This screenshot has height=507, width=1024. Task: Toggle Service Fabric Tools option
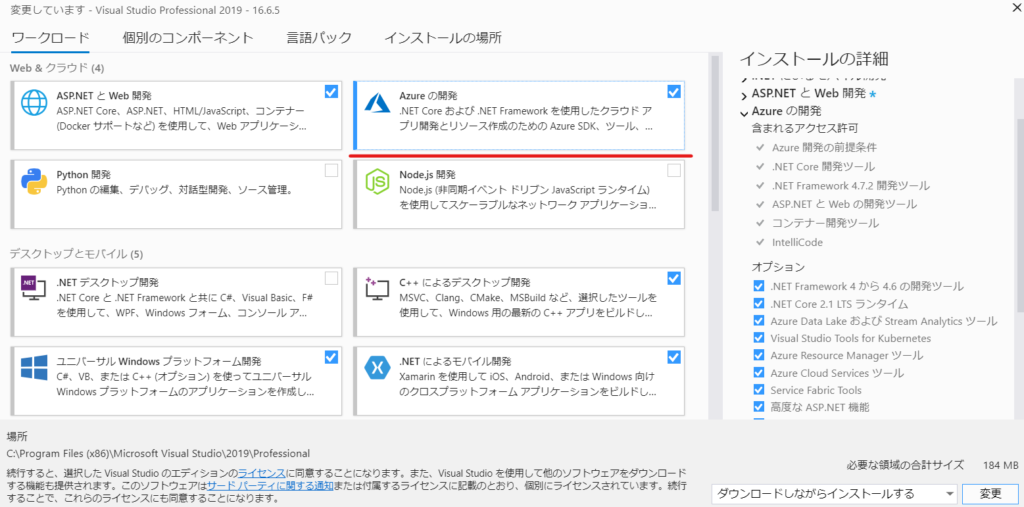[758, 390]
